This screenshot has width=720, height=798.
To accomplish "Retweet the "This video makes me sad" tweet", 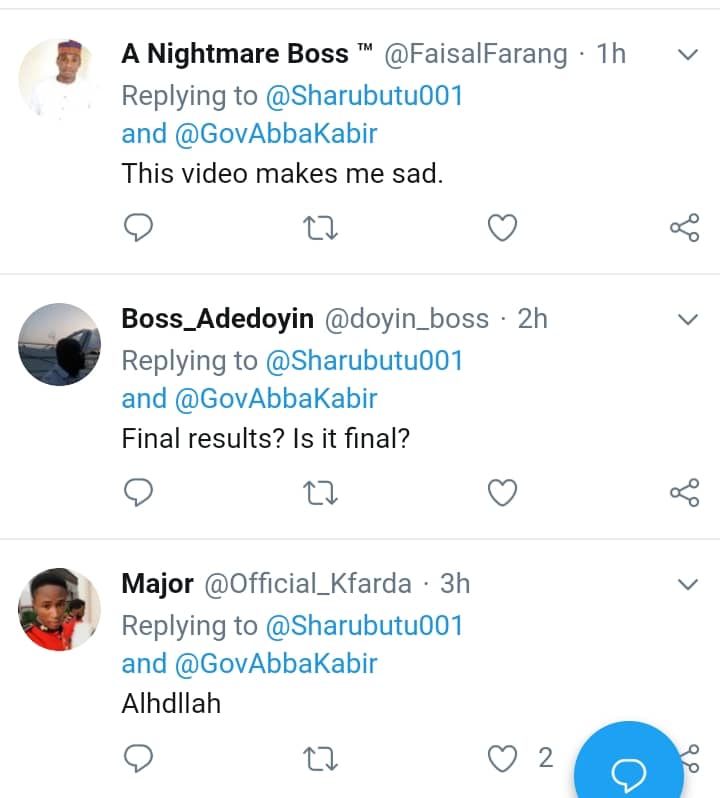I will tap(320, 229).
